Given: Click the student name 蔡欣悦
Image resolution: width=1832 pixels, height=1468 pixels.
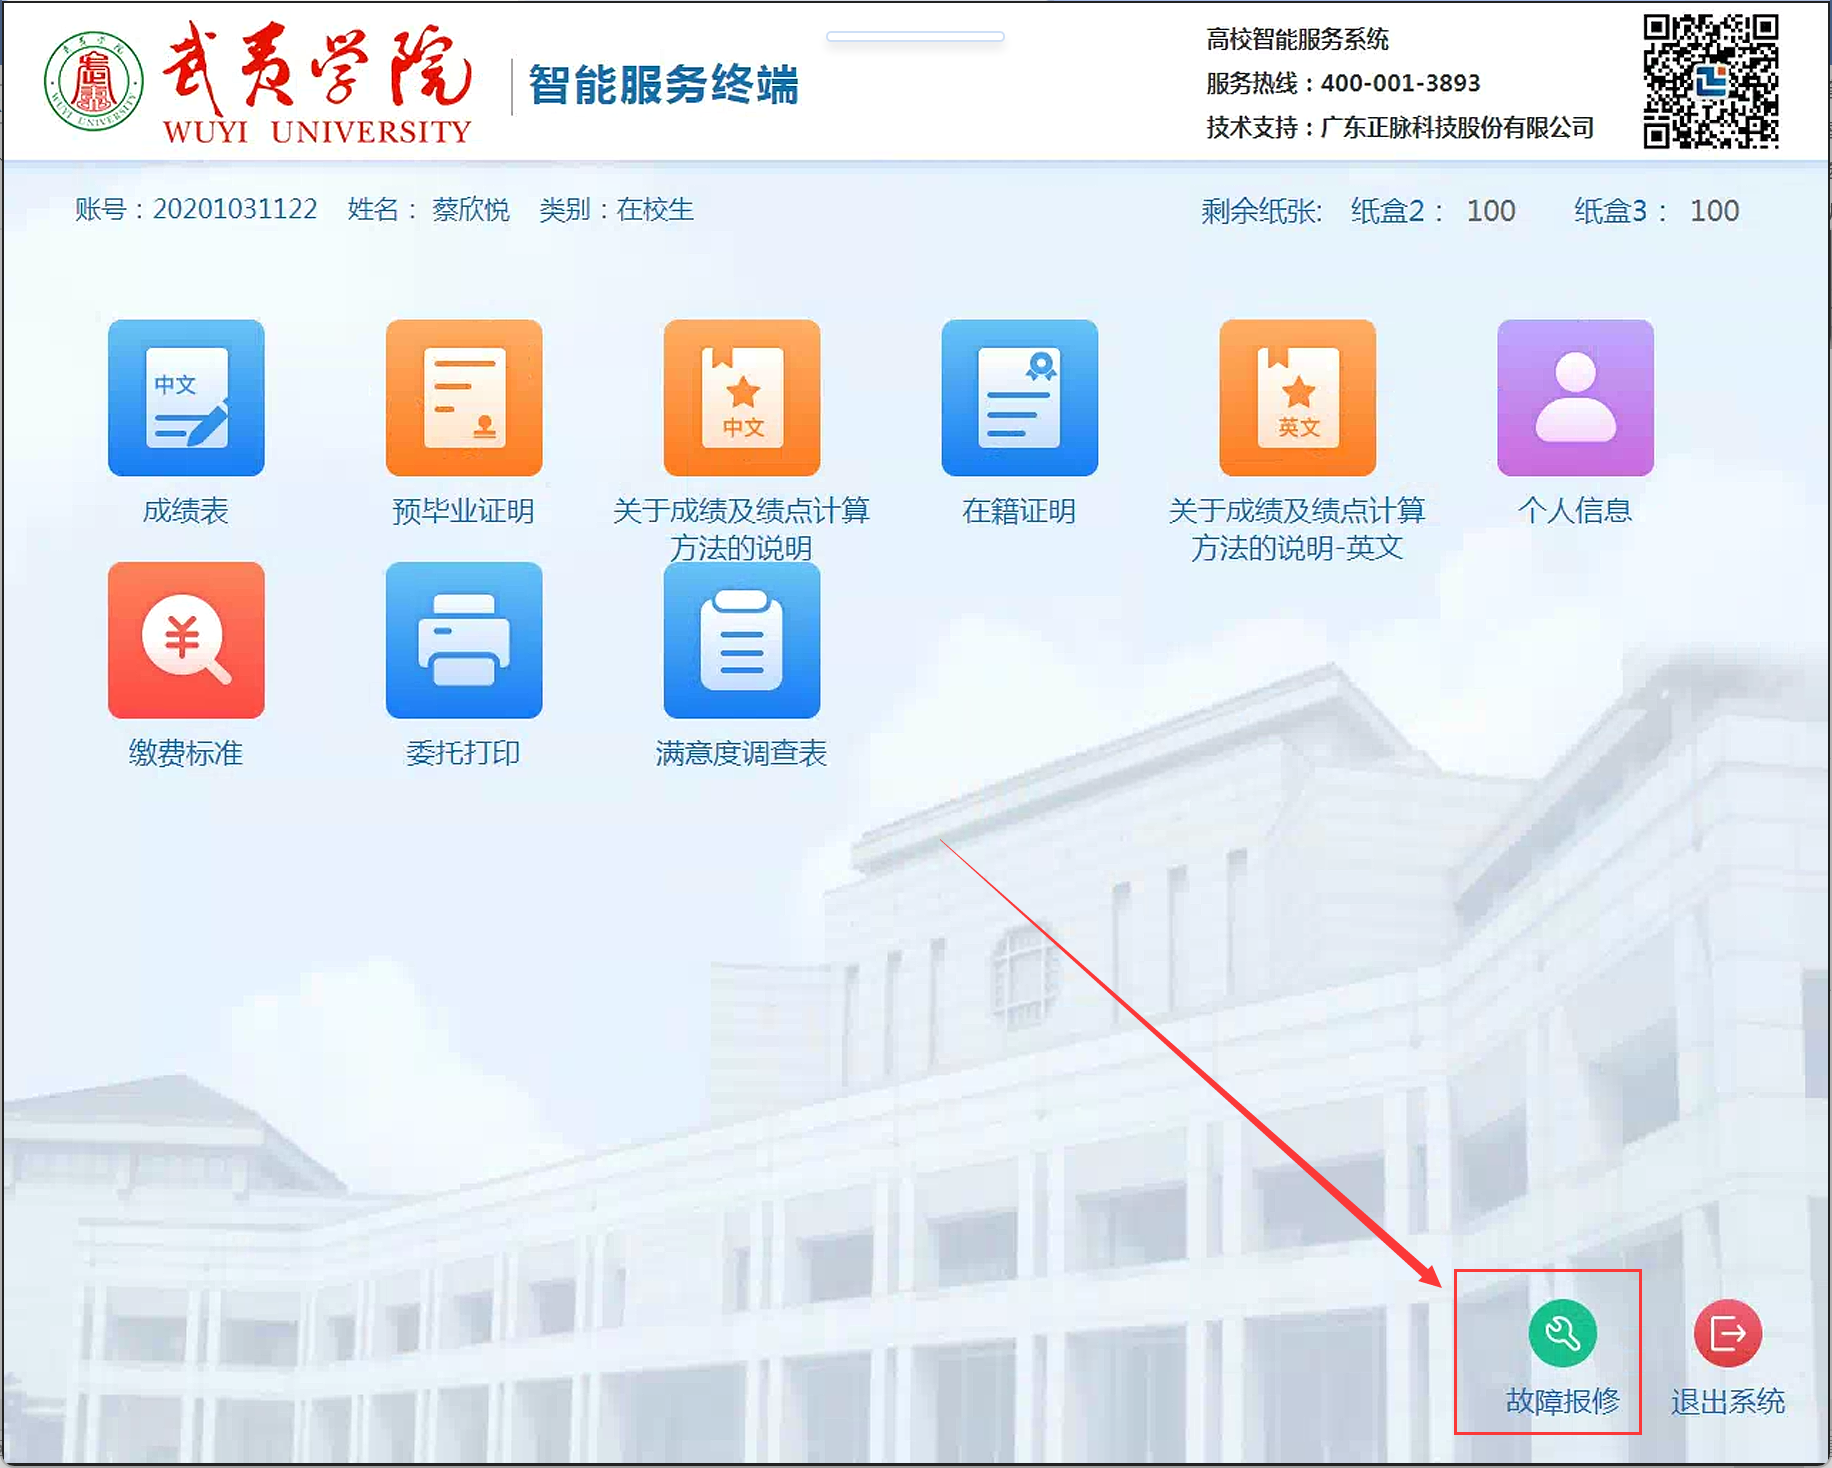Looking at the screenshot, I should [471, 209].
